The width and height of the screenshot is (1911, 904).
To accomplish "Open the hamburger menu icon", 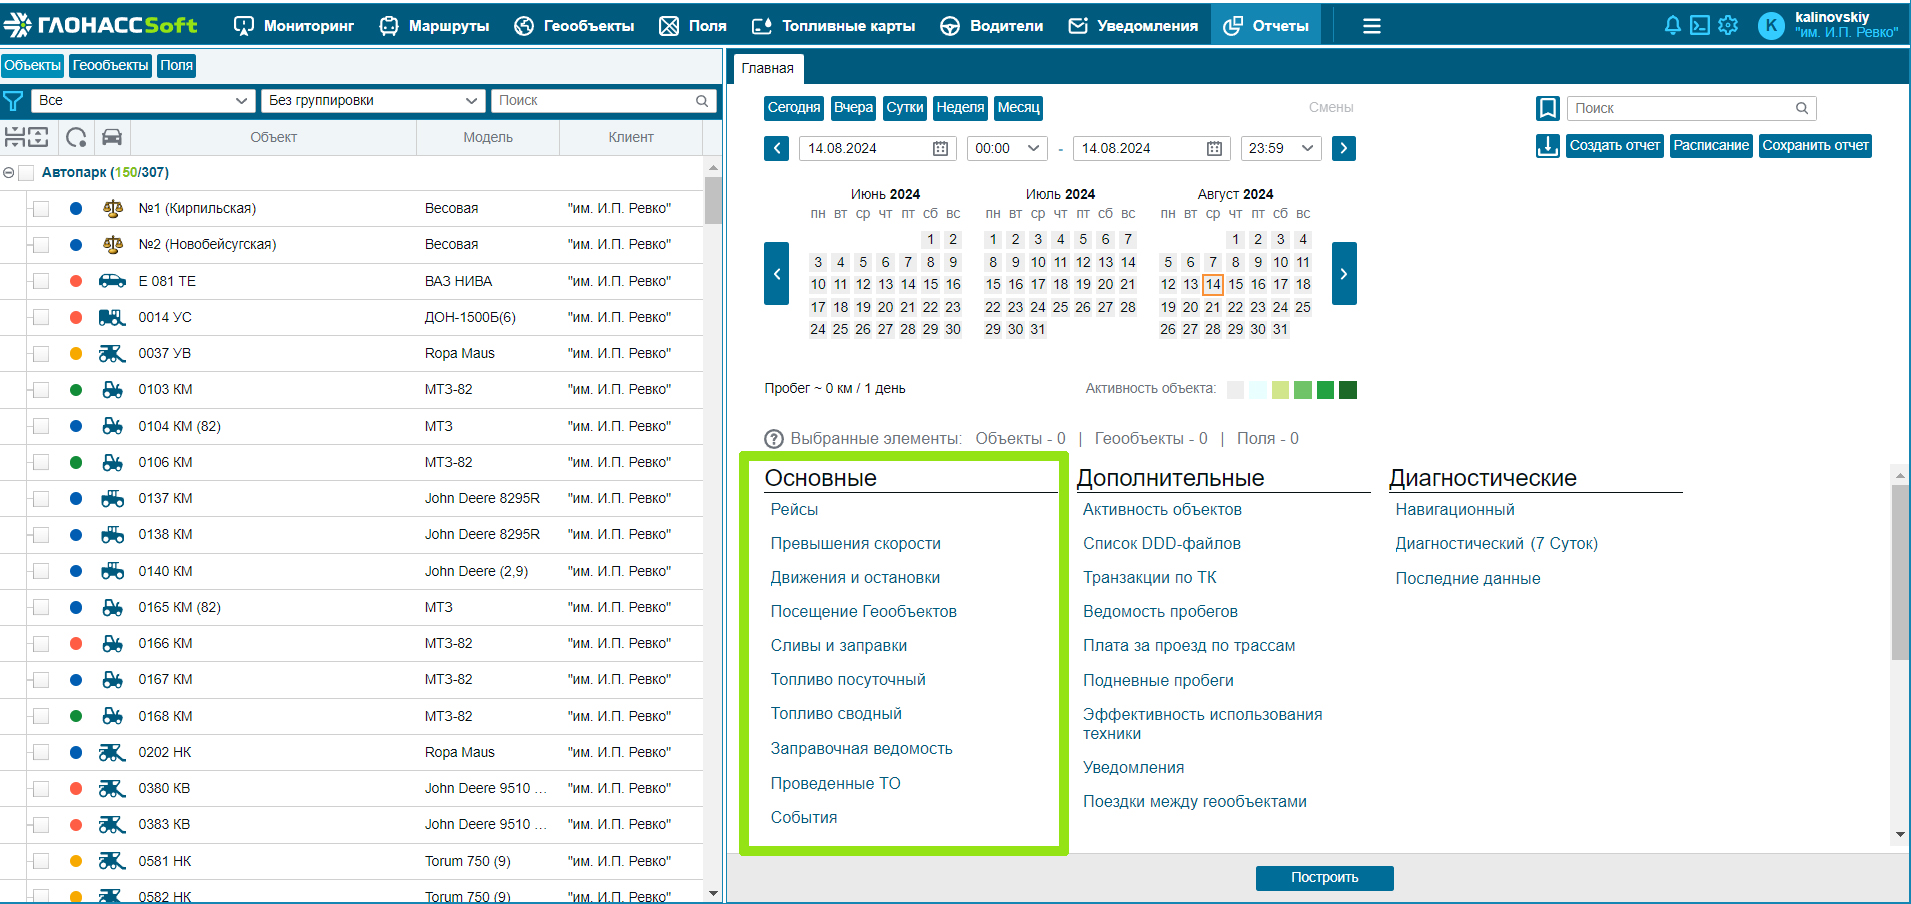I will coord(1372,26).
